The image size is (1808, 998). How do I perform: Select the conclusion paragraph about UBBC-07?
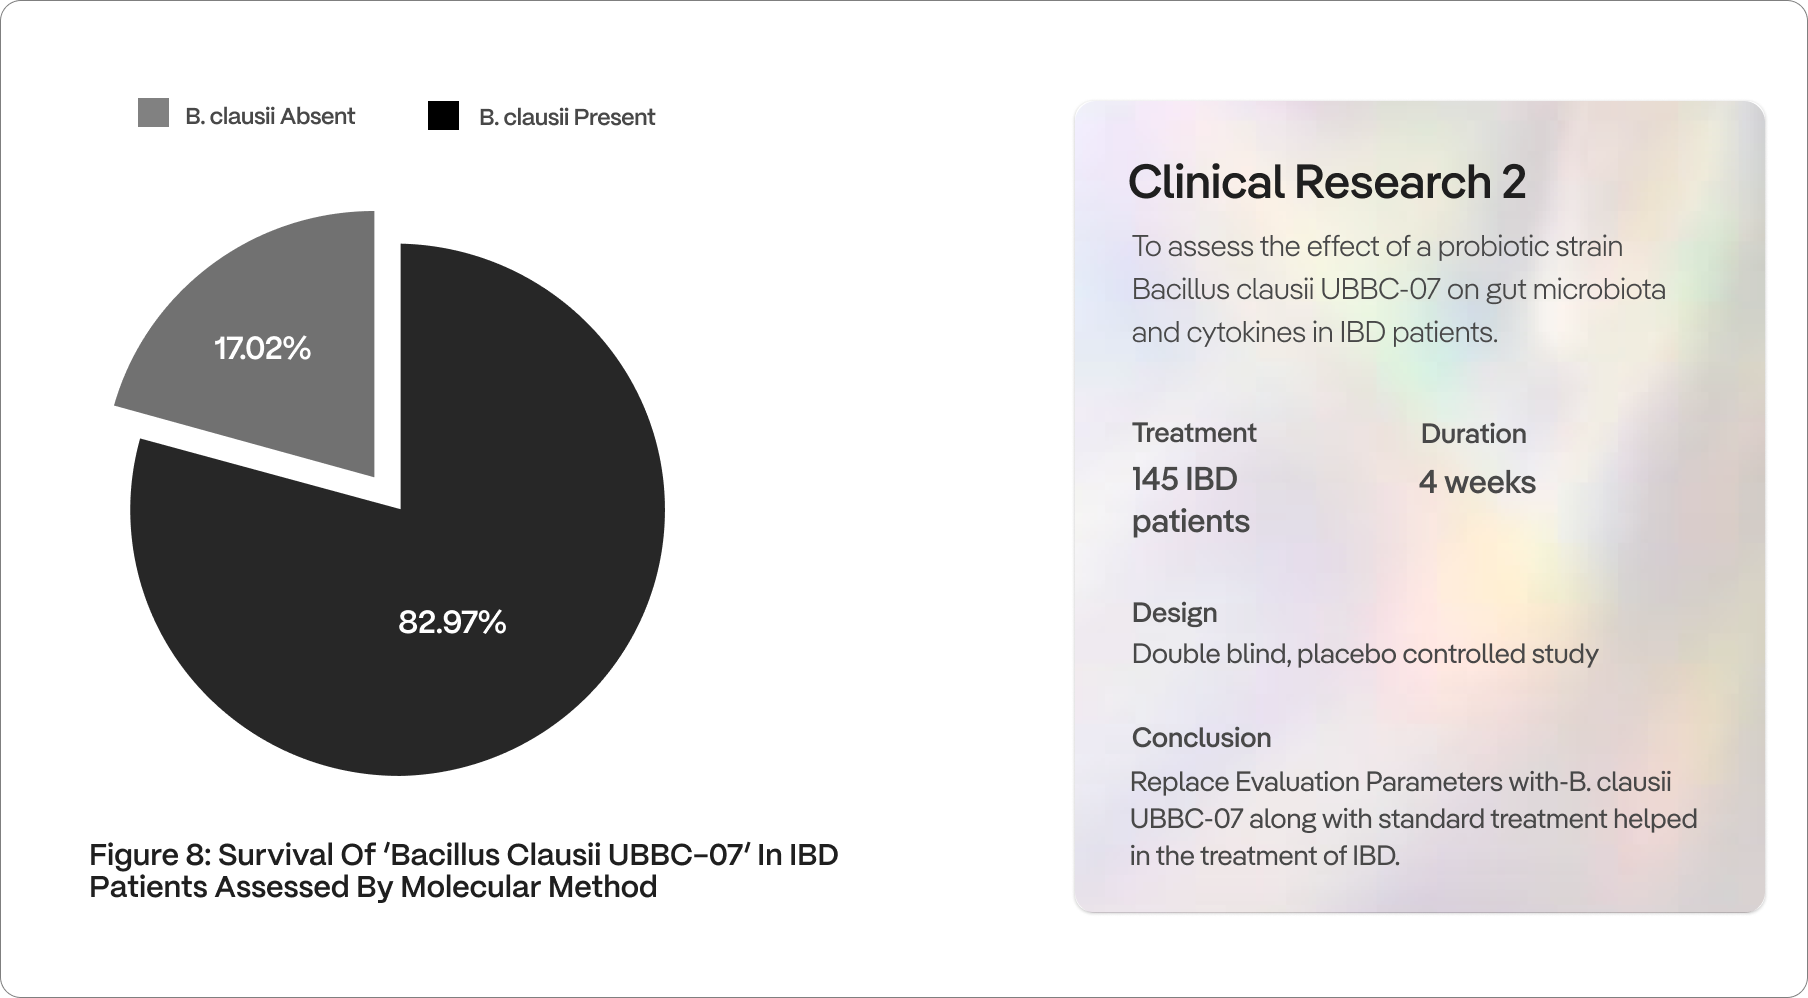pos(1414,819)
